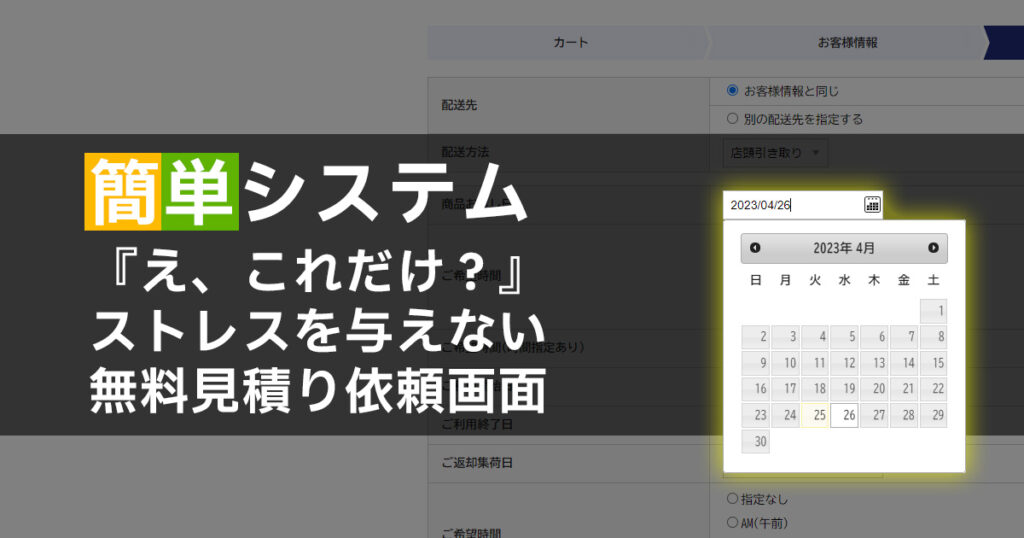1024x538 pixels.
Task: Pick April 6 in the calendar
Action: point(874,337)
